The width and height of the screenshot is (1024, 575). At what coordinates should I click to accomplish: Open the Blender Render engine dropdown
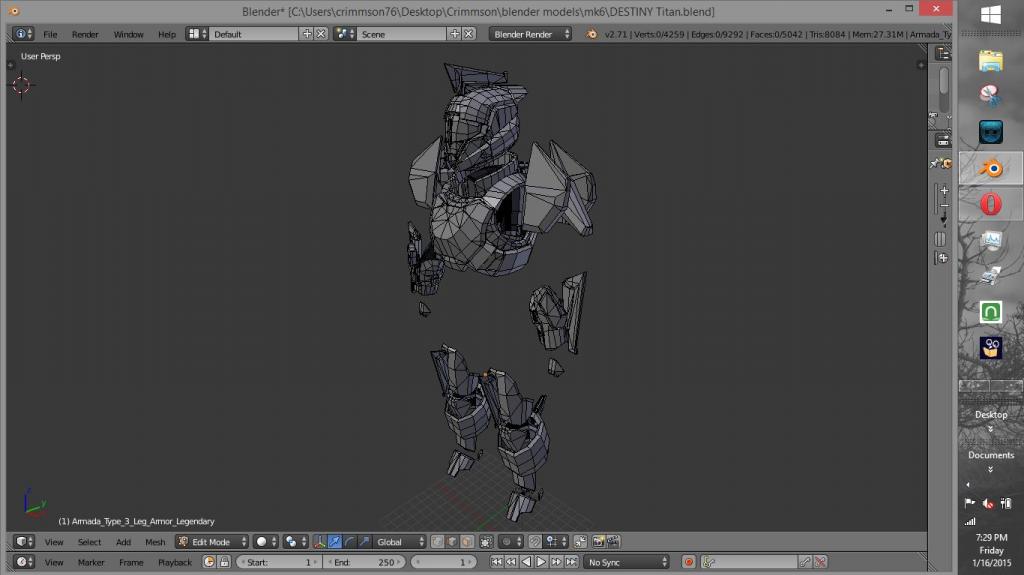click(x=530, y=34)
